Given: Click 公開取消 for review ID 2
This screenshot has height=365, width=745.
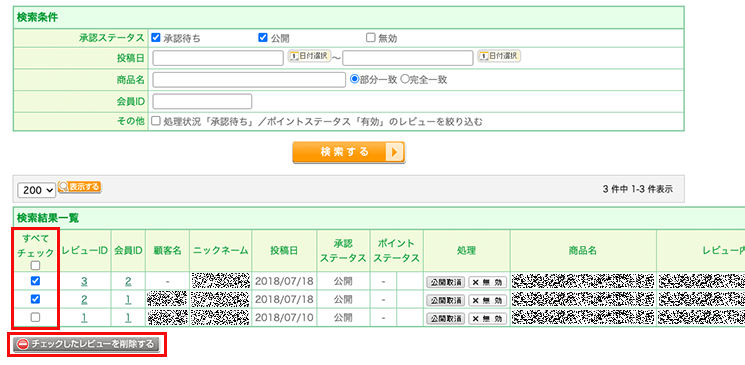Looking at the screenshot, I should click(x=445, y=300).
